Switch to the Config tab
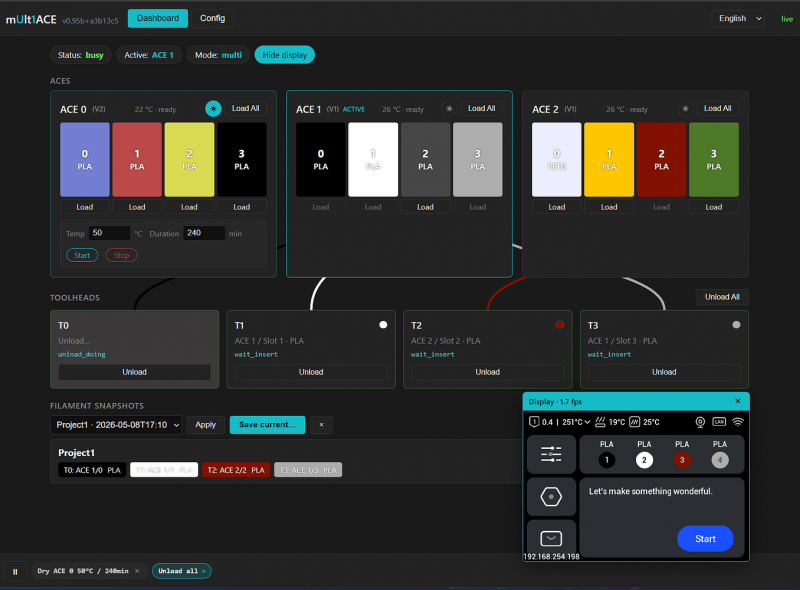The width and height of the screenshot is (800, 590). 212,18
